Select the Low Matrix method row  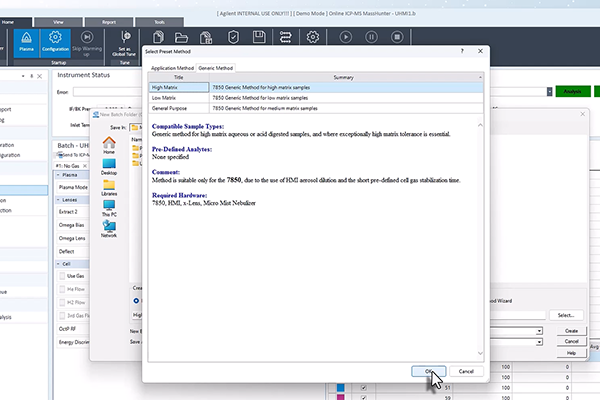point(316,98)
